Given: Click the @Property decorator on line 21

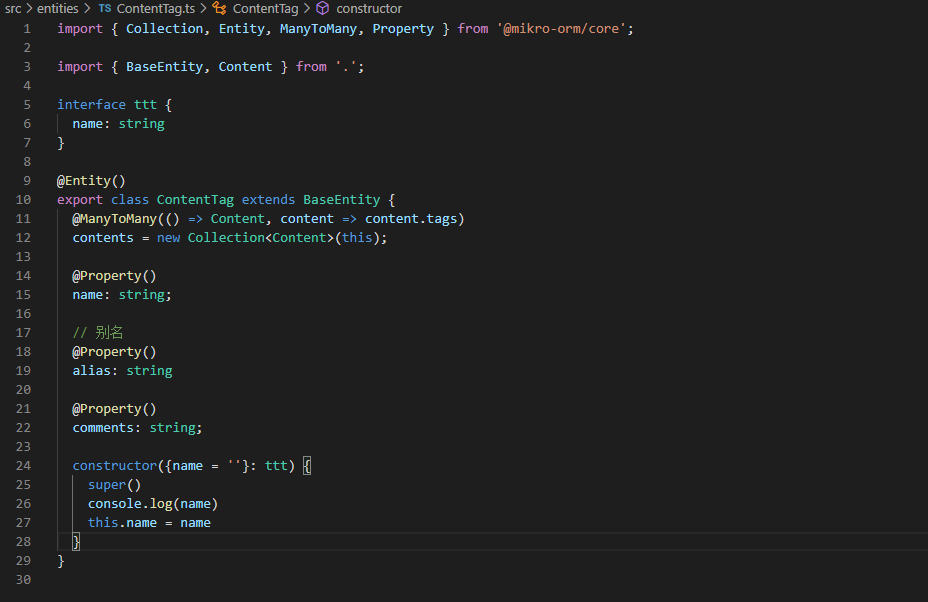Looking at the screenshot, I should (x=110, y=408).
